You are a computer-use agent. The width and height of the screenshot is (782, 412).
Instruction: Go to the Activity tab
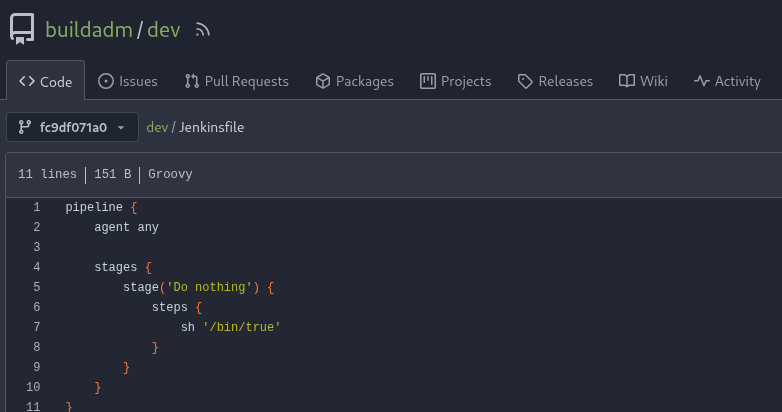(x=737, y=81)
